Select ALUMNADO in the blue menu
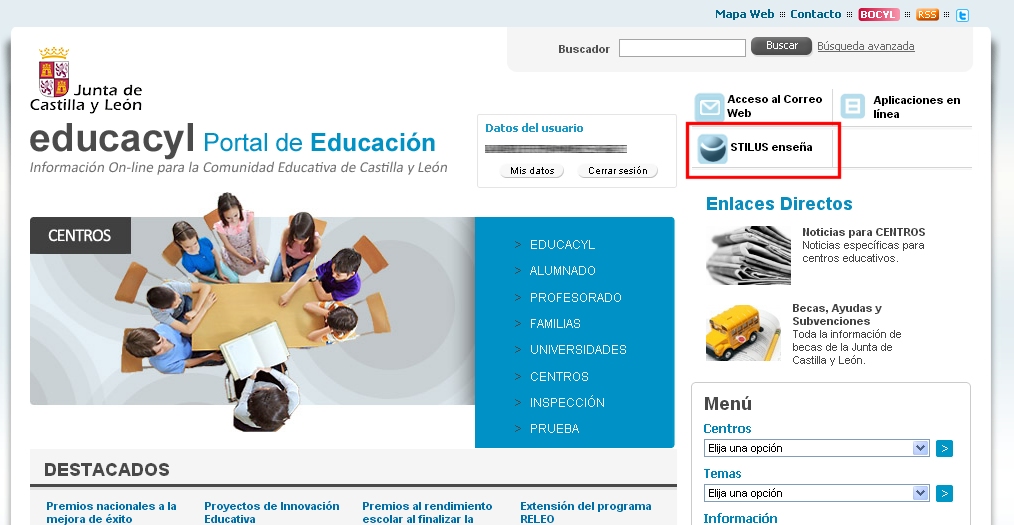 [563, 271]
